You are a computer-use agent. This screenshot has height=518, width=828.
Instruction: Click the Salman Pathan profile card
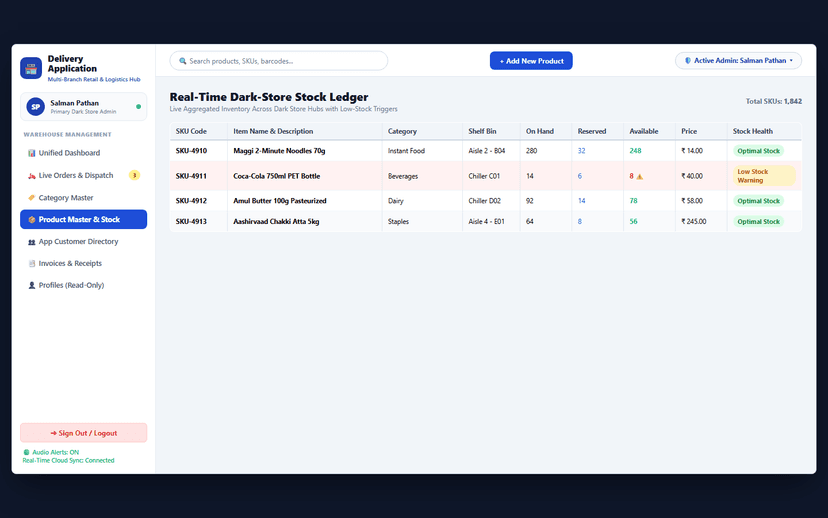[83, 107]
